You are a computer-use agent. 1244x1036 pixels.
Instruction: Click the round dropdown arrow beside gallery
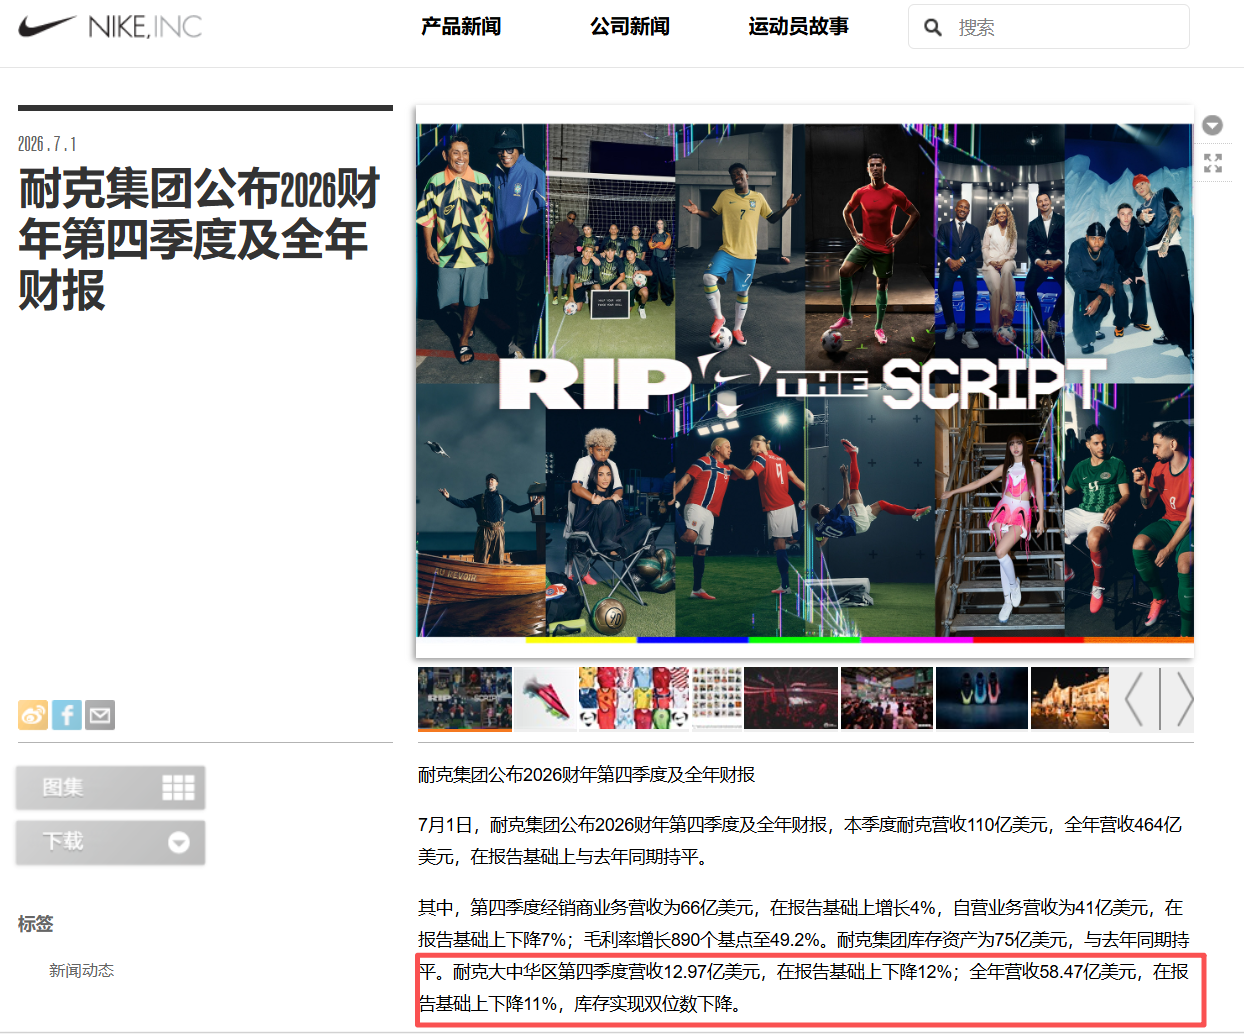(1213, 125)
